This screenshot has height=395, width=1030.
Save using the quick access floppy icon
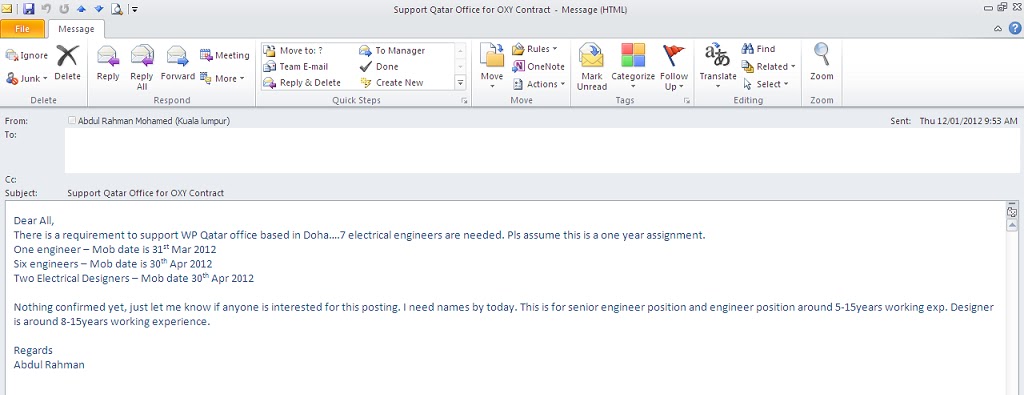(28, 9)
